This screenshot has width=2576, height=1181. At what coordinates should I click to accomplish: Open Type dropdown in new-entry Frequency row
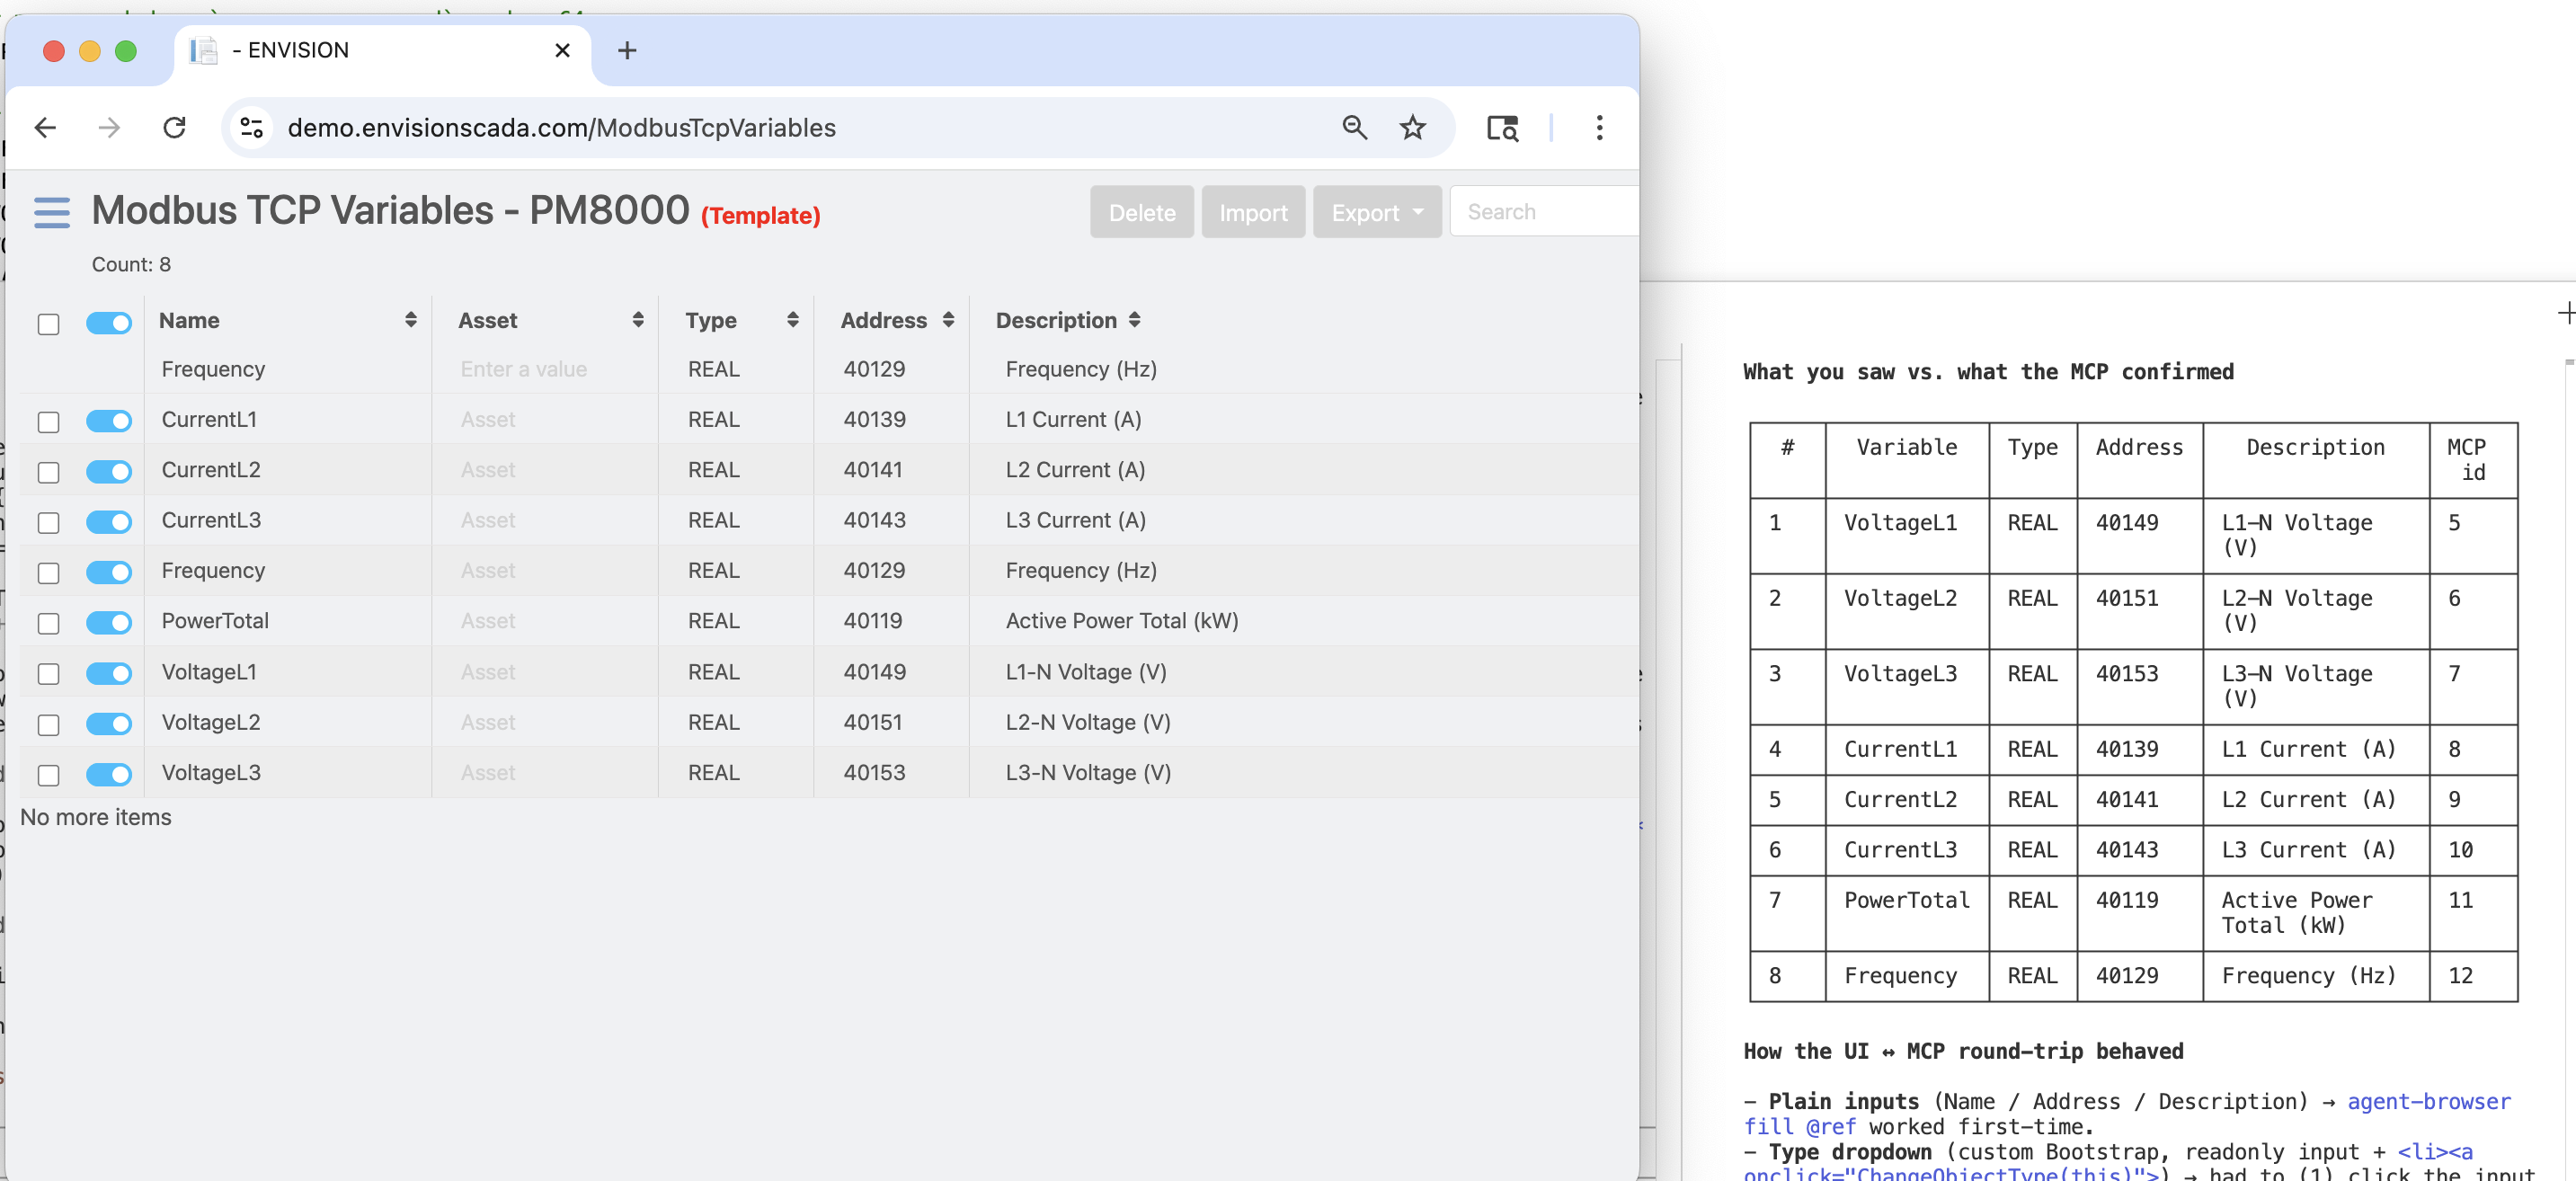(x=714, y=369)
